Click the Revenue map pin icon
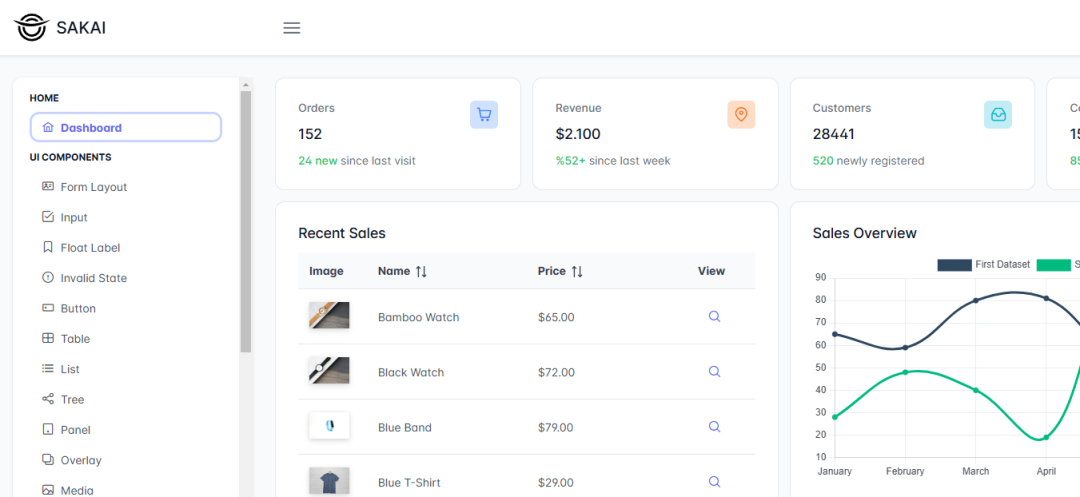 741,115
